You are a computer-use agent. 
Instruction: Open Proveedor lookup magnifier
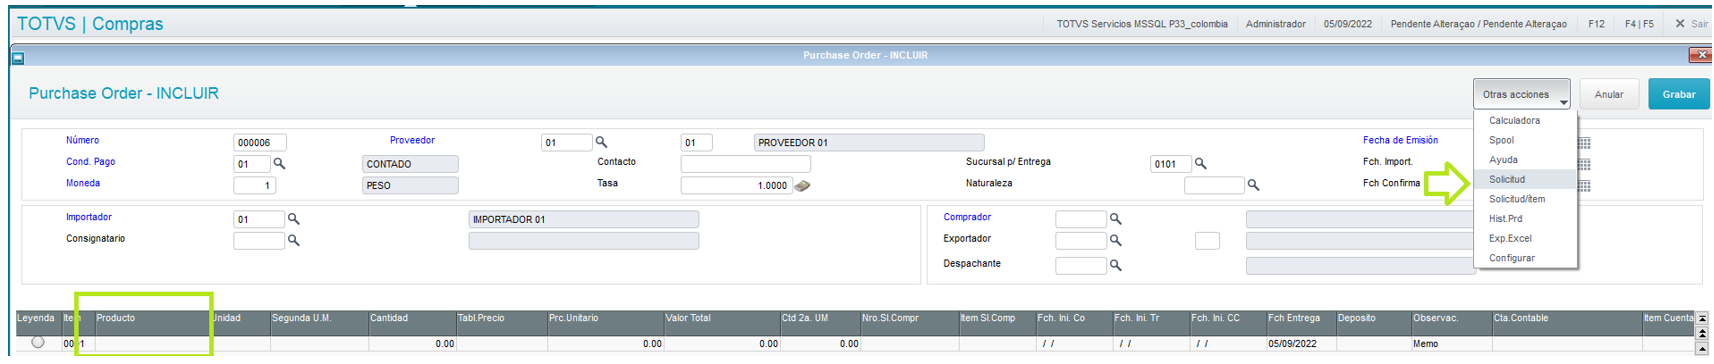click(601, 142)
